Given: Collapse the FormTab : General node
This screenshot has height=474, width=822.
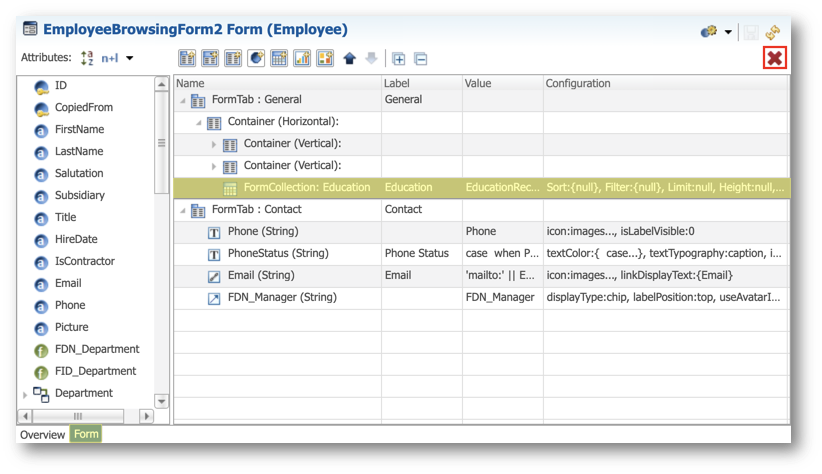Looking at the screenshot, I should [x=183, y=100].
